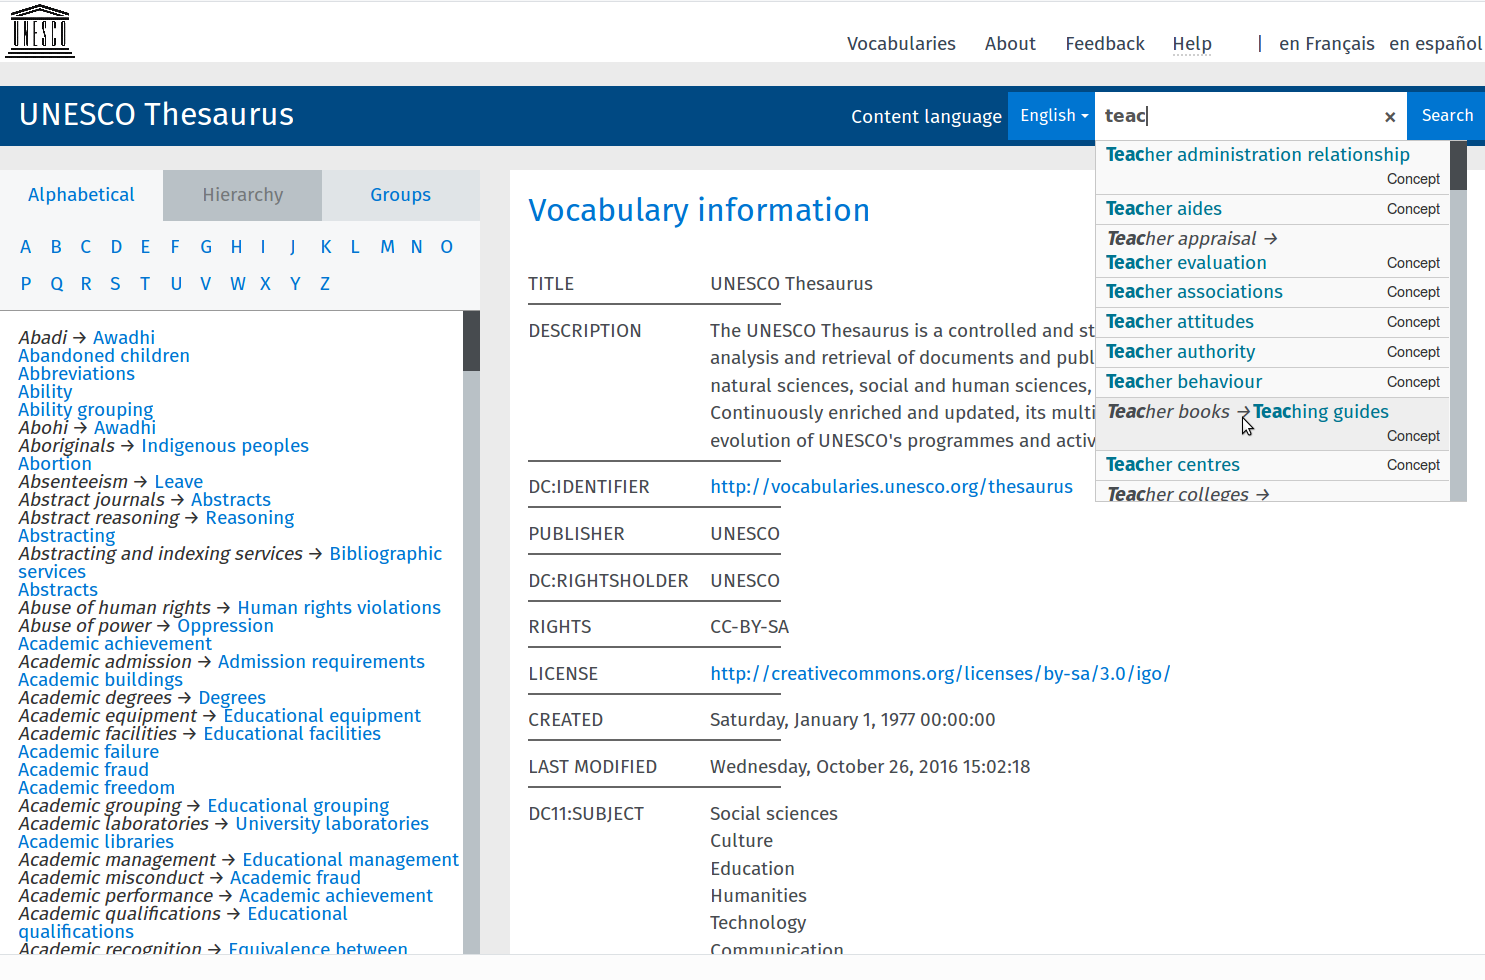Screen dimensions: 1485x980
Task: Open the 'Indigenous peoples' concept link
Action: click(225, 446)
